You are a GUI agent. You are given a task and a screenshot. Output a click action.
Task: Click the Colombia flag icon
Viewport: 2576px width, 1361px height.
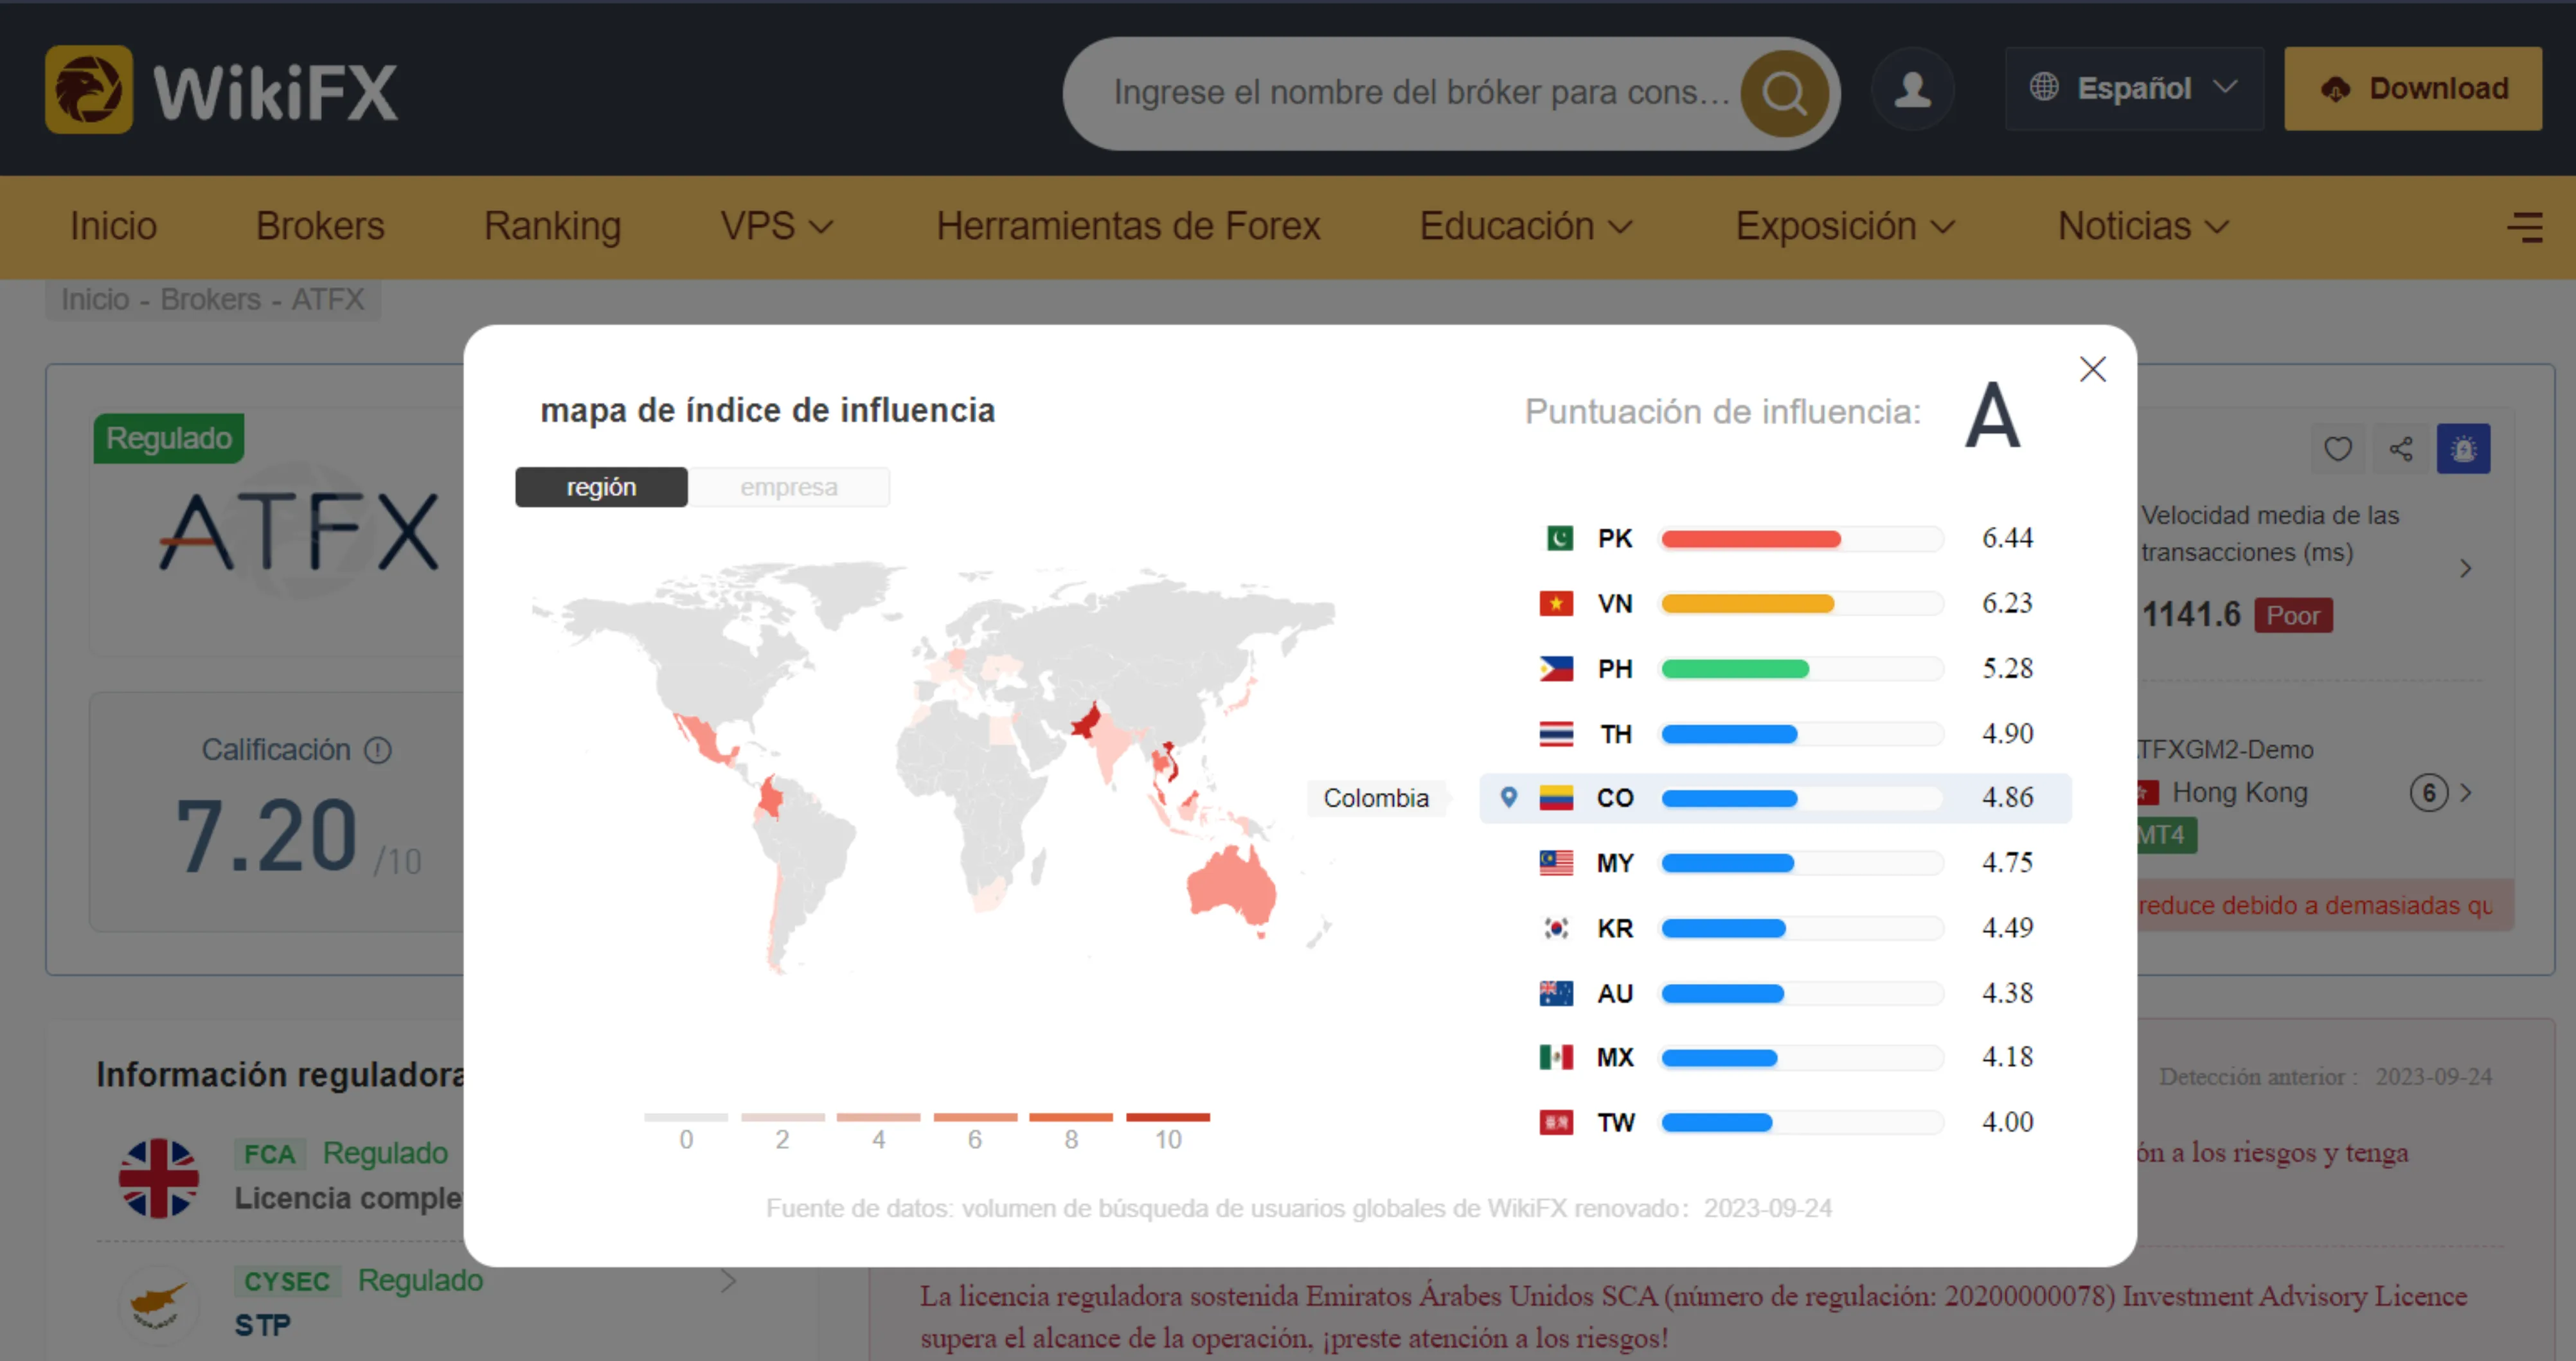[x=1556, y=798]
